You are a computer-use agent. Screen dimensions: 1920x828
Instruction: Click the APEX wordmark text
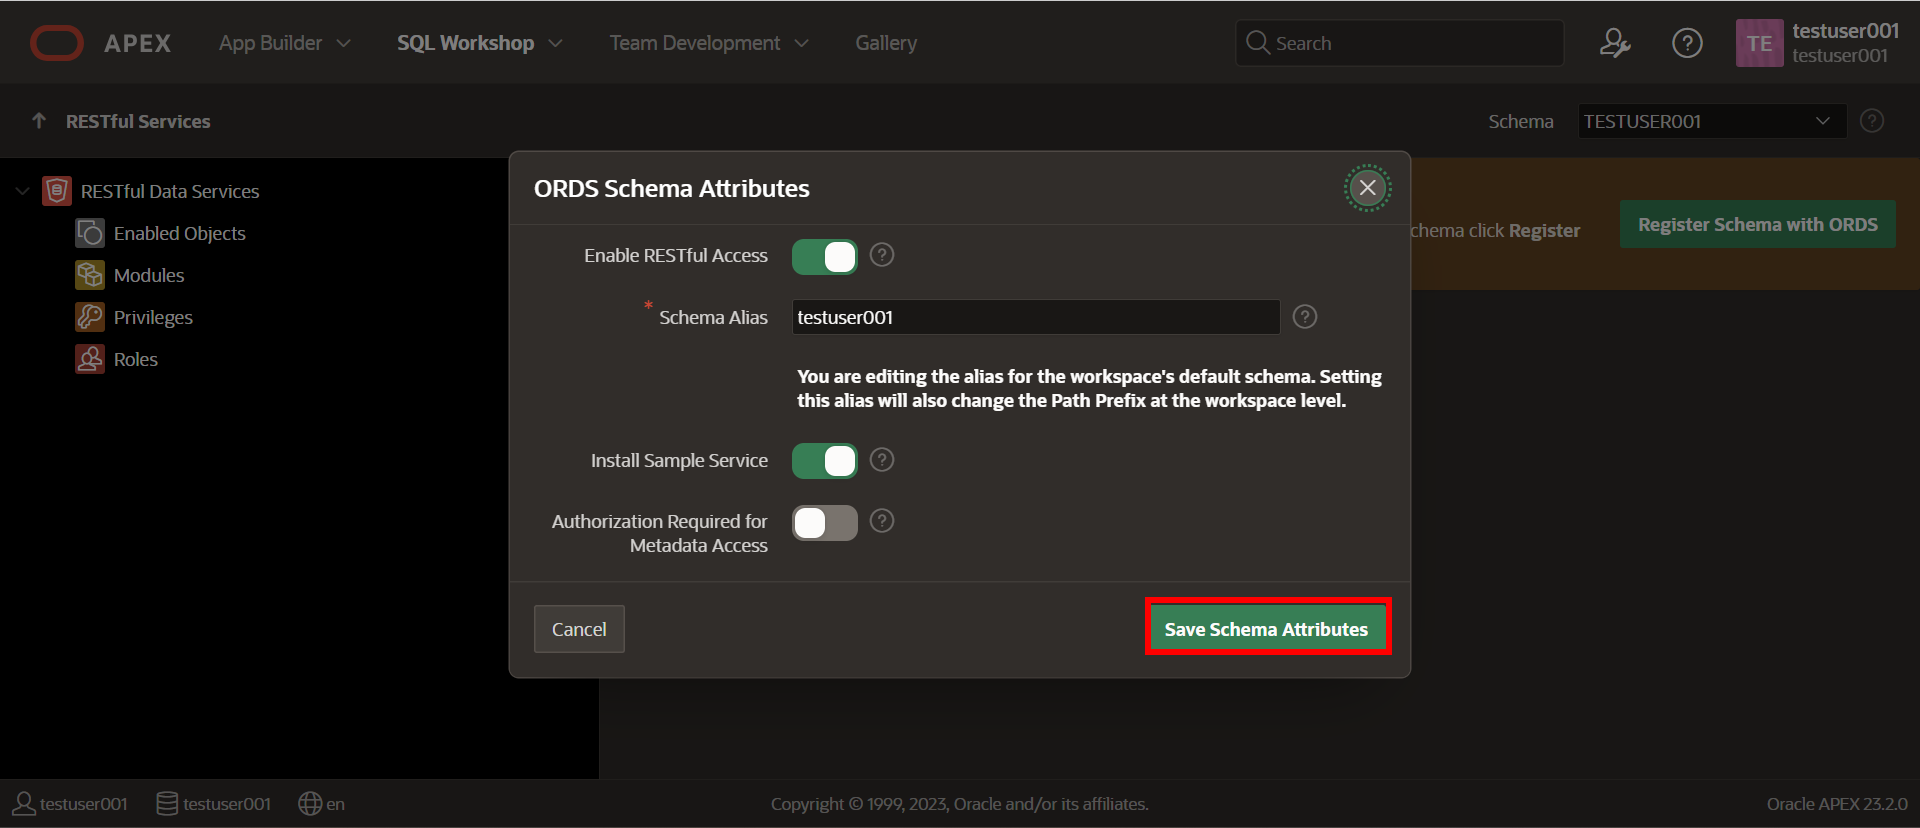pos(138,43)
